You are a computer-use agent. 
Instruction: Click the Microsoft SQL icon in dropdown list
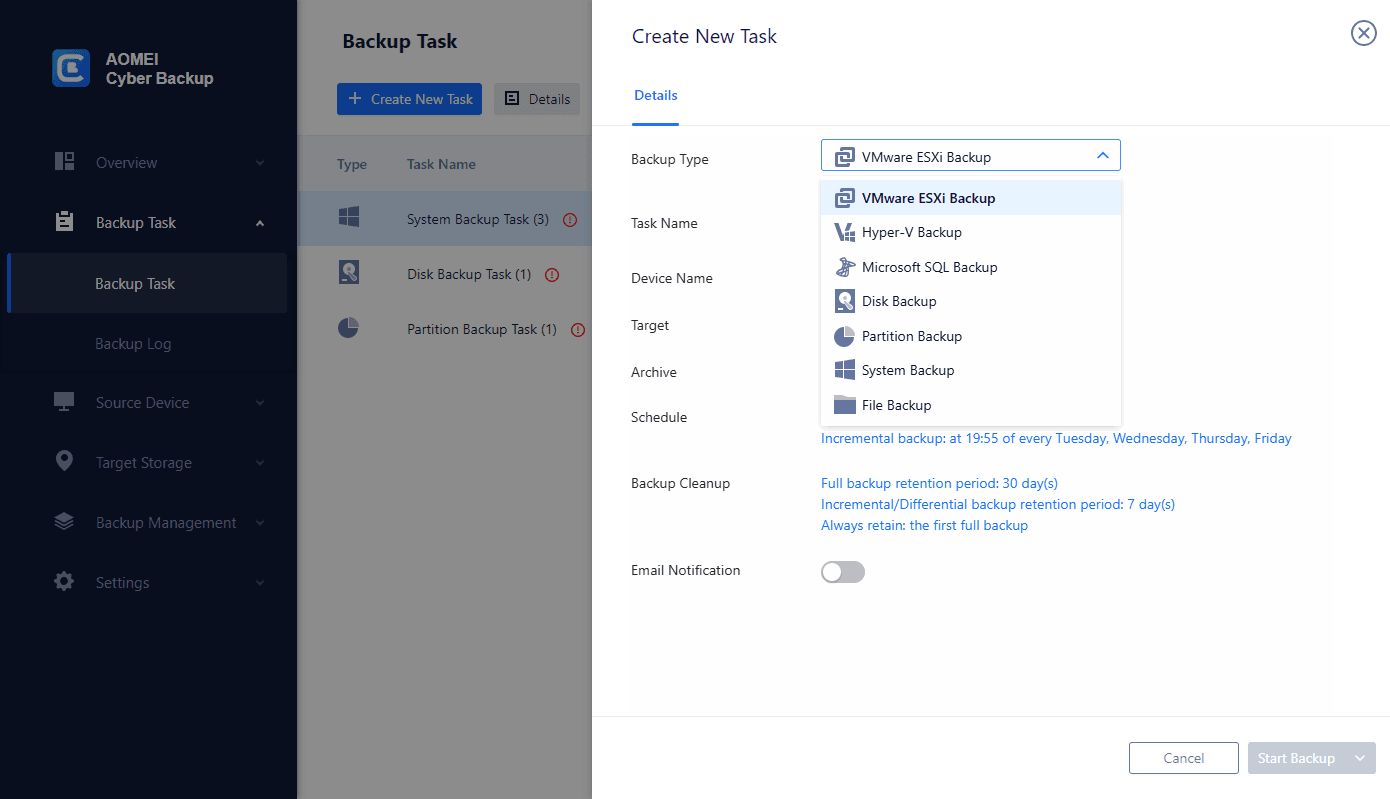[x=845, y=267]
